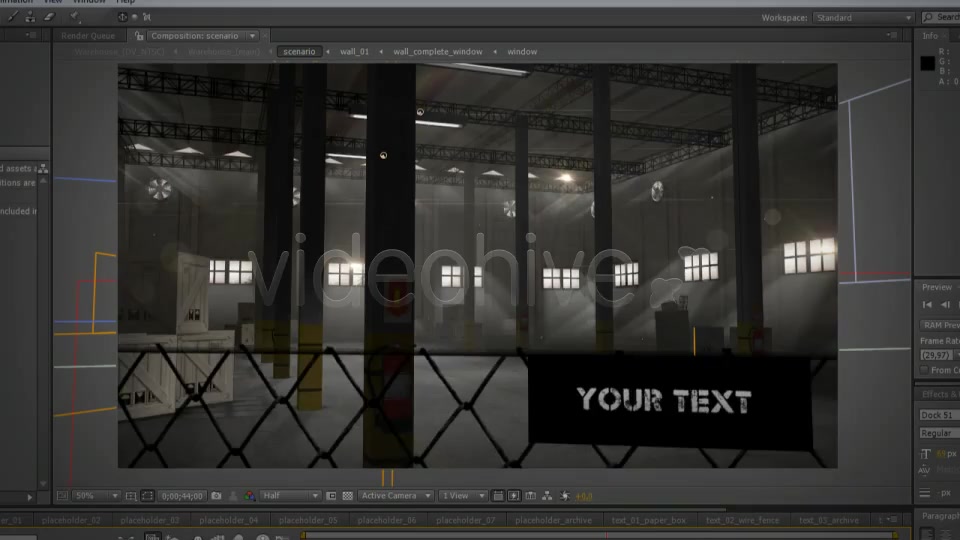Open the Composition: scenario dropdown arrow
The height and width of the screenshot is (540, 960).
pyautogui.click(x=252, y=36)
